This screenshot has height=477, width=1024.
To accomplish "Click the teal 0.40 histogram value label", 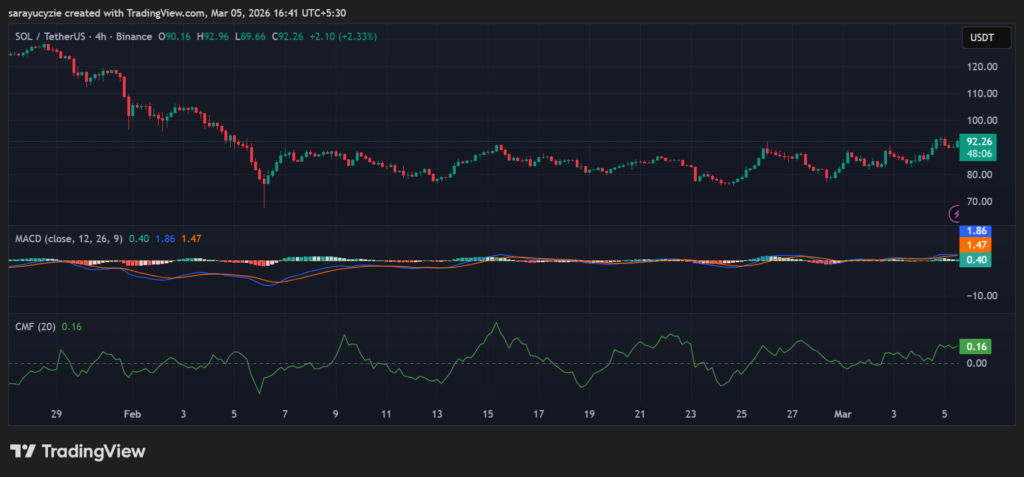I will 978,259.
